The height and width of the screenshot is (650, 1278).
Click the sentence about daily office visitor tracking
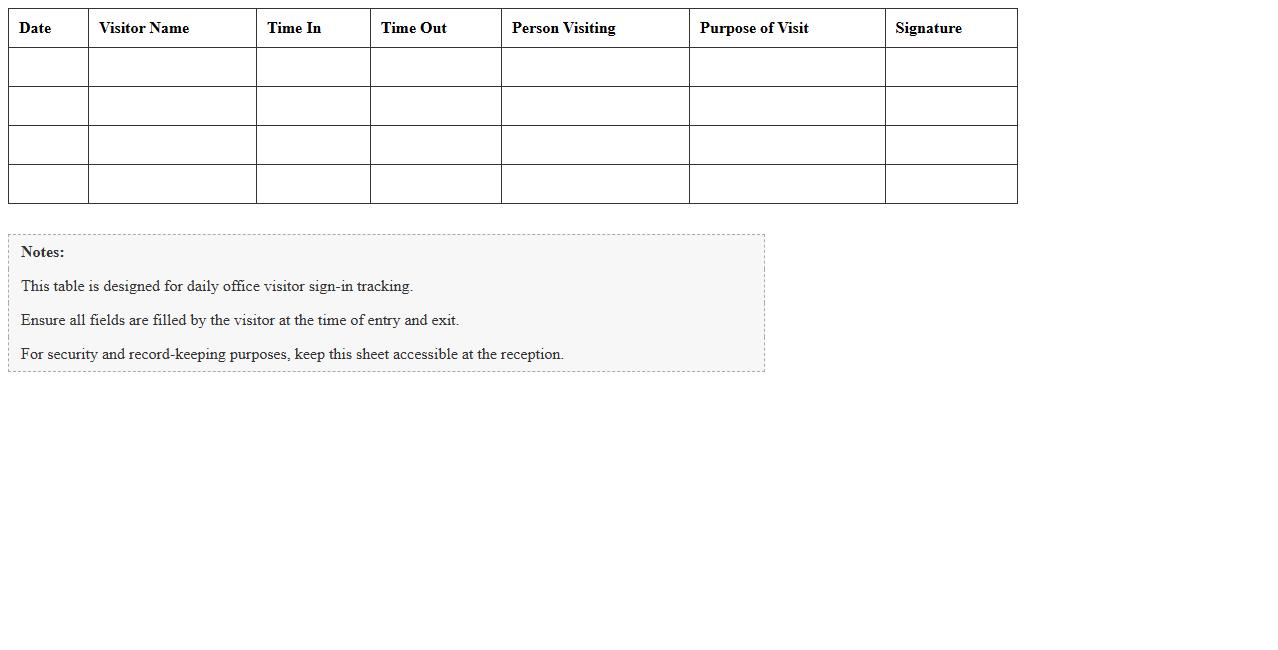coord(217,286)
